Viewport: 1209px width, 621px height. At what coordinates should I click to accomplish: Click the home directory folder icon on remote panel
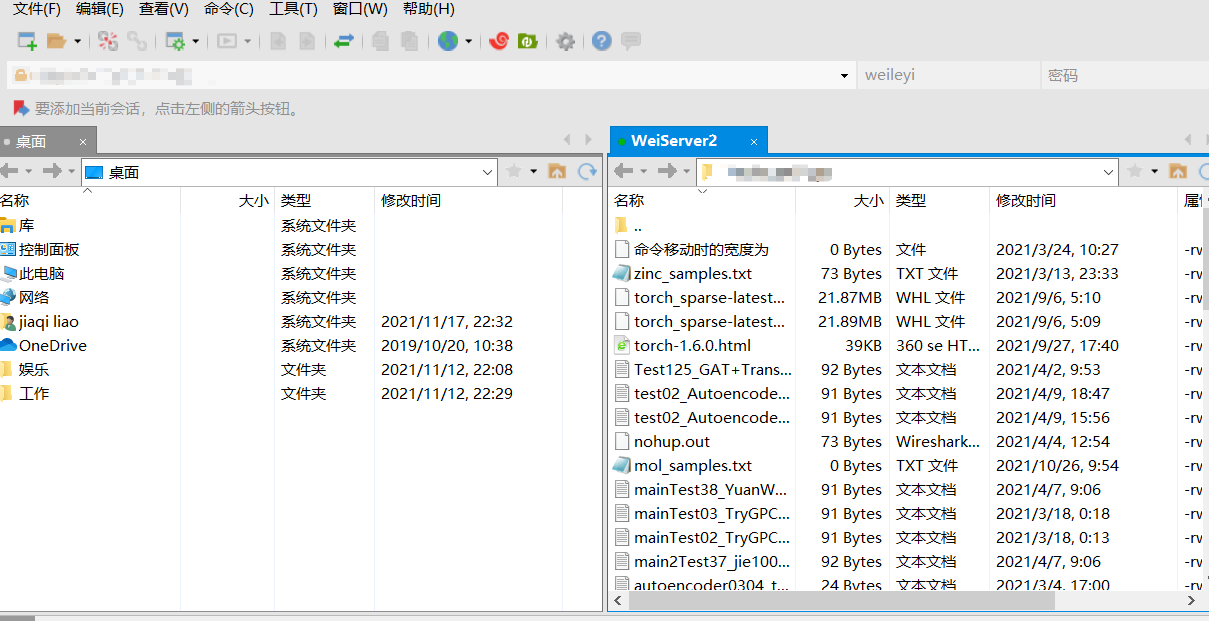click(x=1179, y=171)
